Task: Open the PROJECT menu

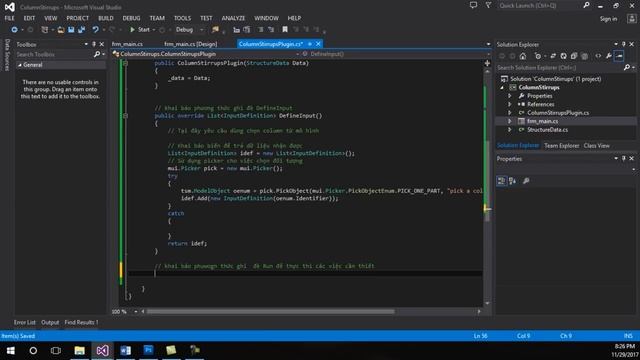Action: pos(78,18)
